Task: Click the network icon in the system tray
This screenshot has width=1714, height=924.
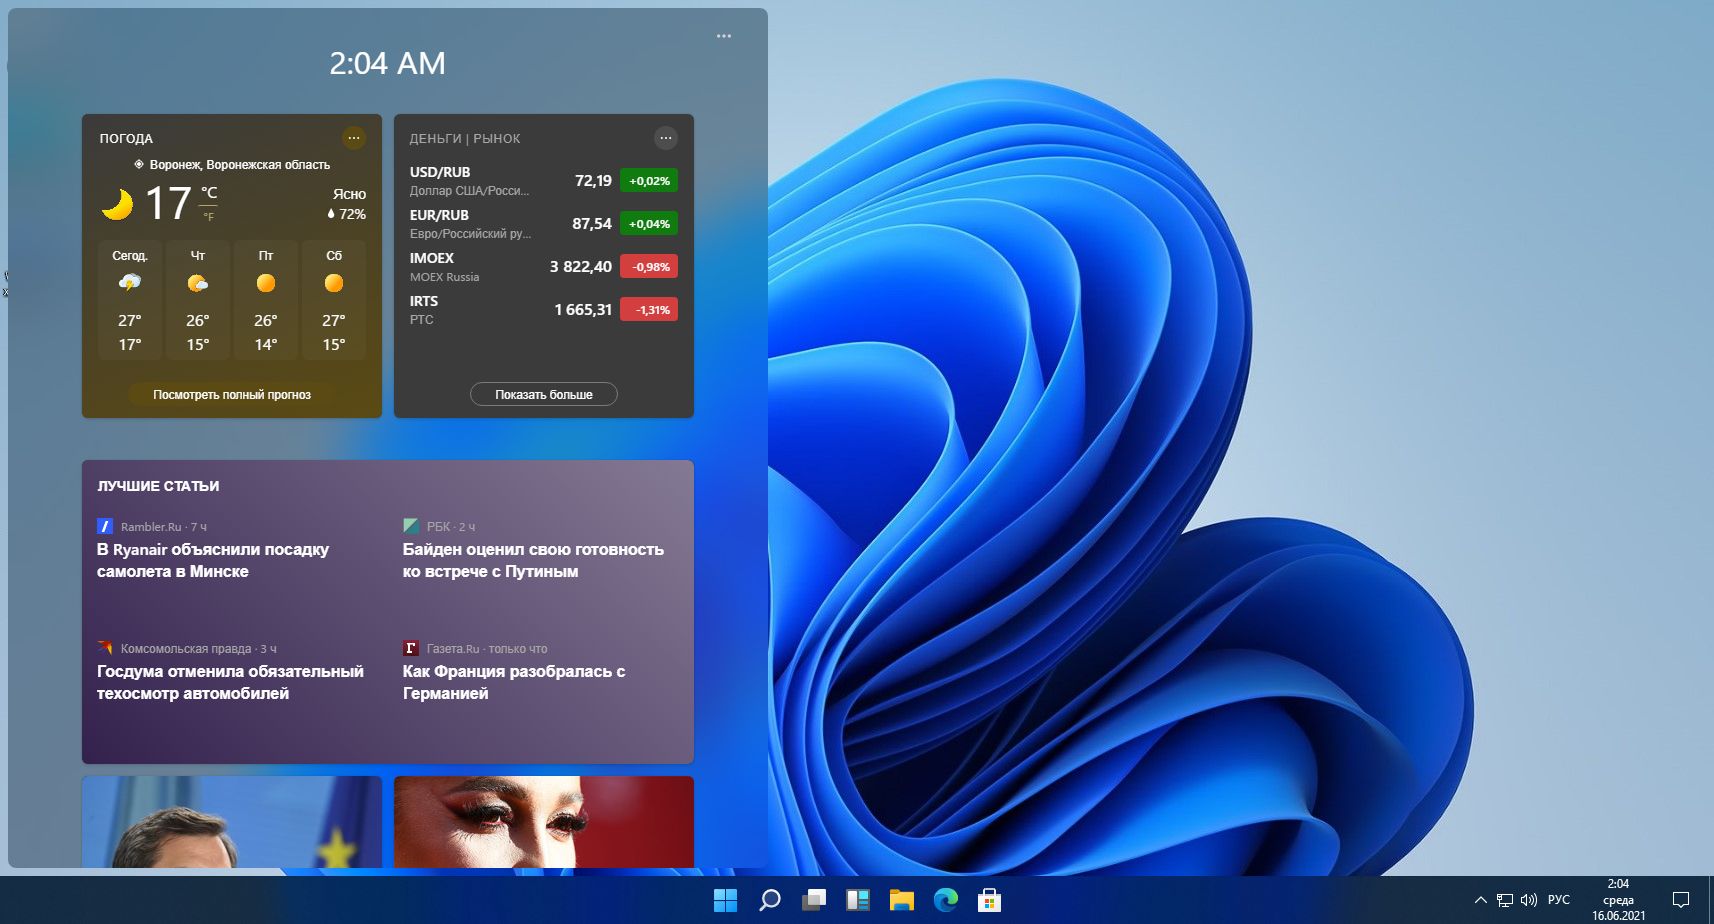Action: coord(1505,900)
